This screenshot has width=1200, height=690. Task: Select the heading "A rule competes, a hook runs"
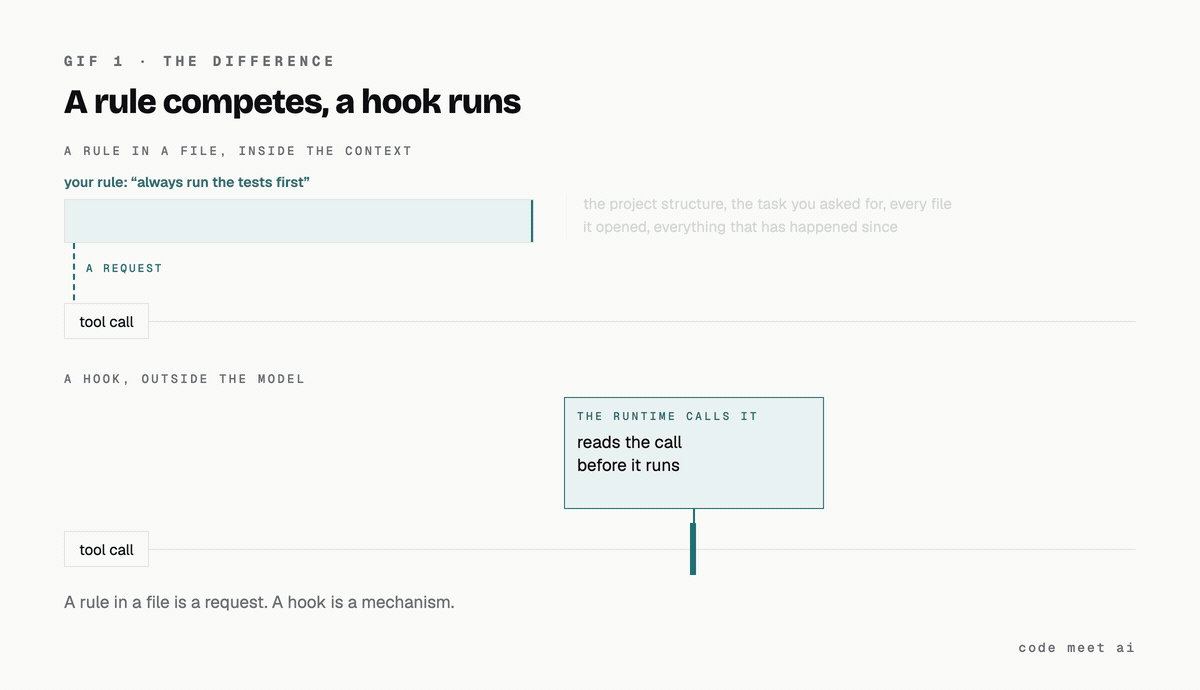tap(292, 102)
